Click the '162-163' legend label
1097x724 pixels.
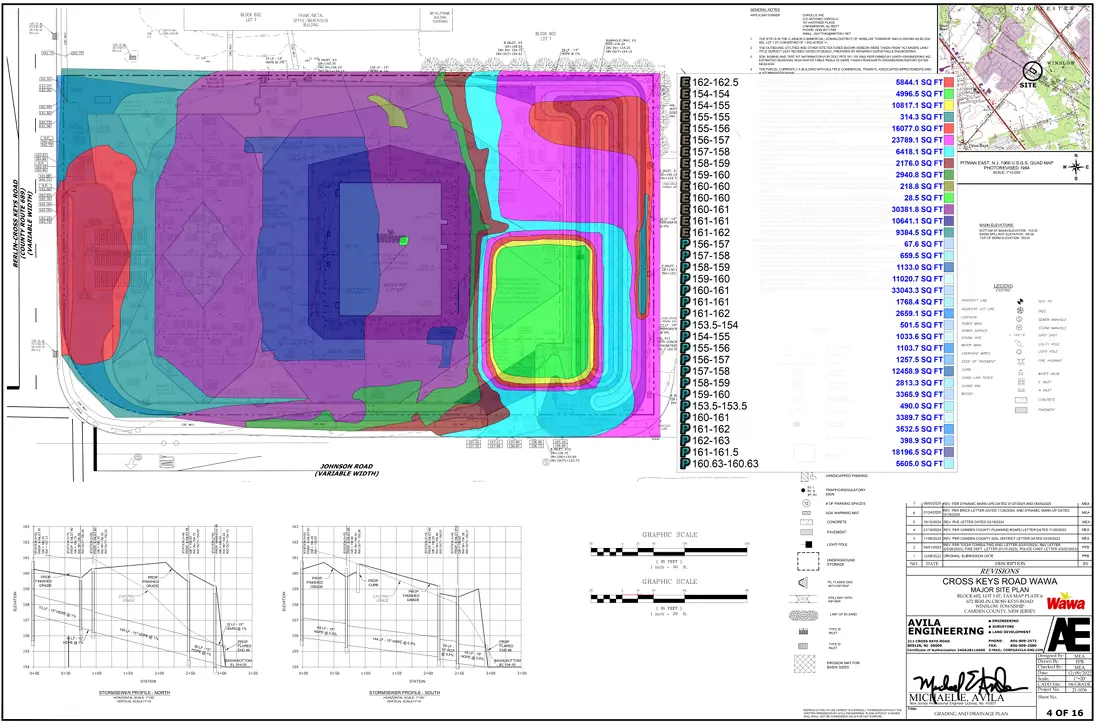click(x=711, y=441)
